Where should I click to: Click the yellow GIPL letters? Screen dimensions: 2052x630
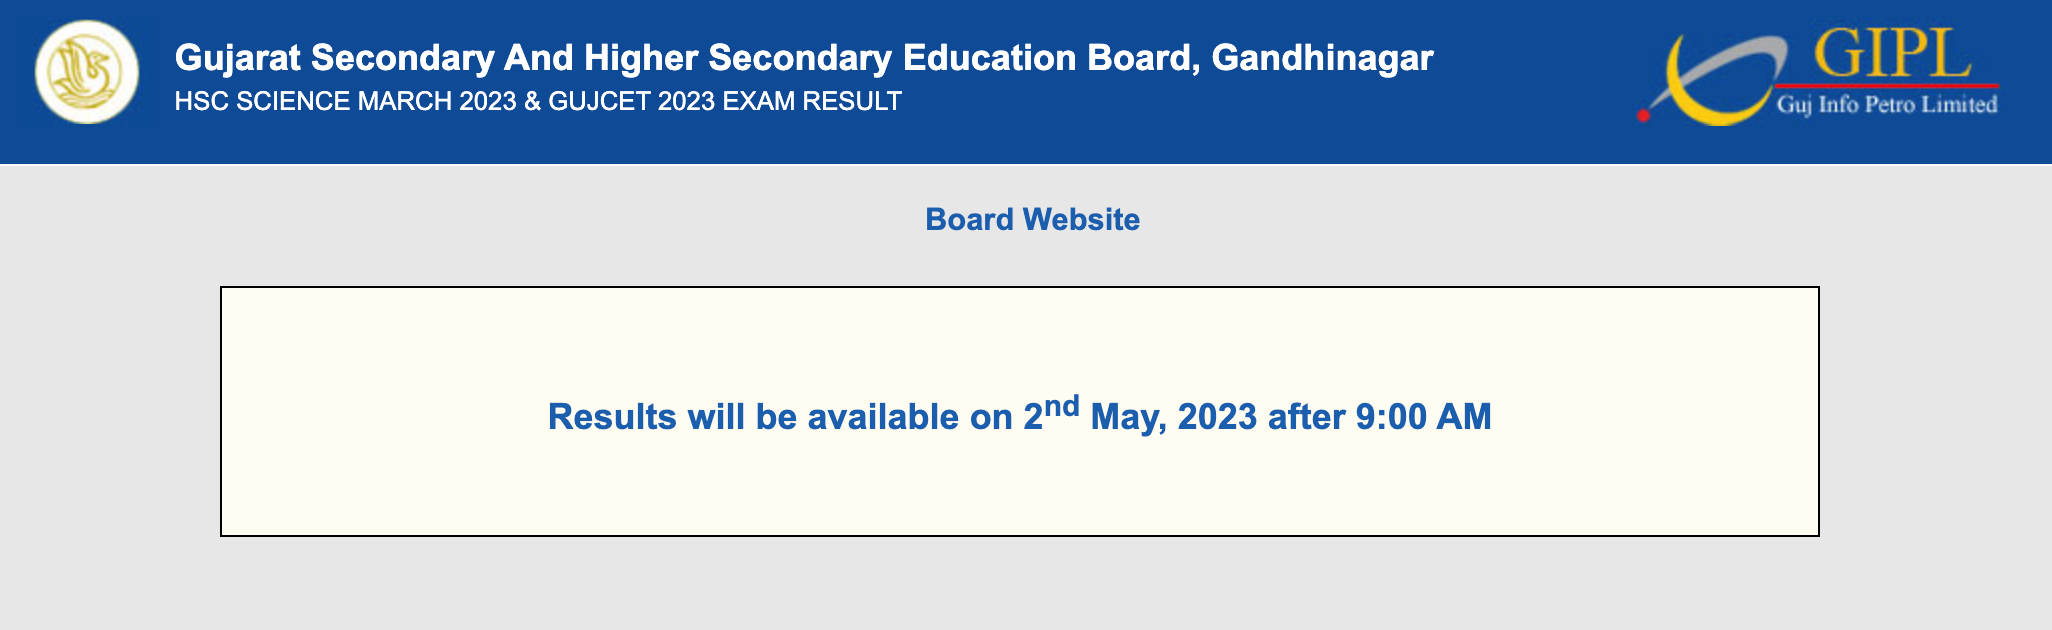tap(1892, 54)
